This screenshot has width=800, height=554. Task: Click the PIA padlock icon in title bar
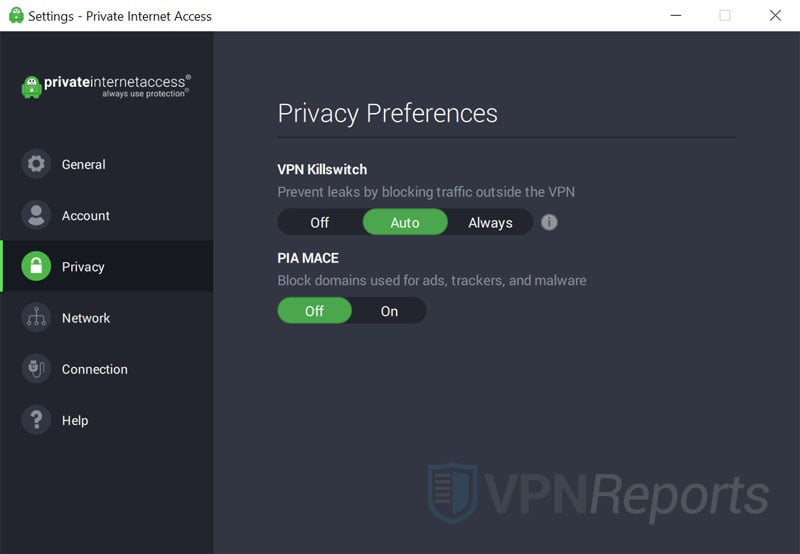[15, 16]
